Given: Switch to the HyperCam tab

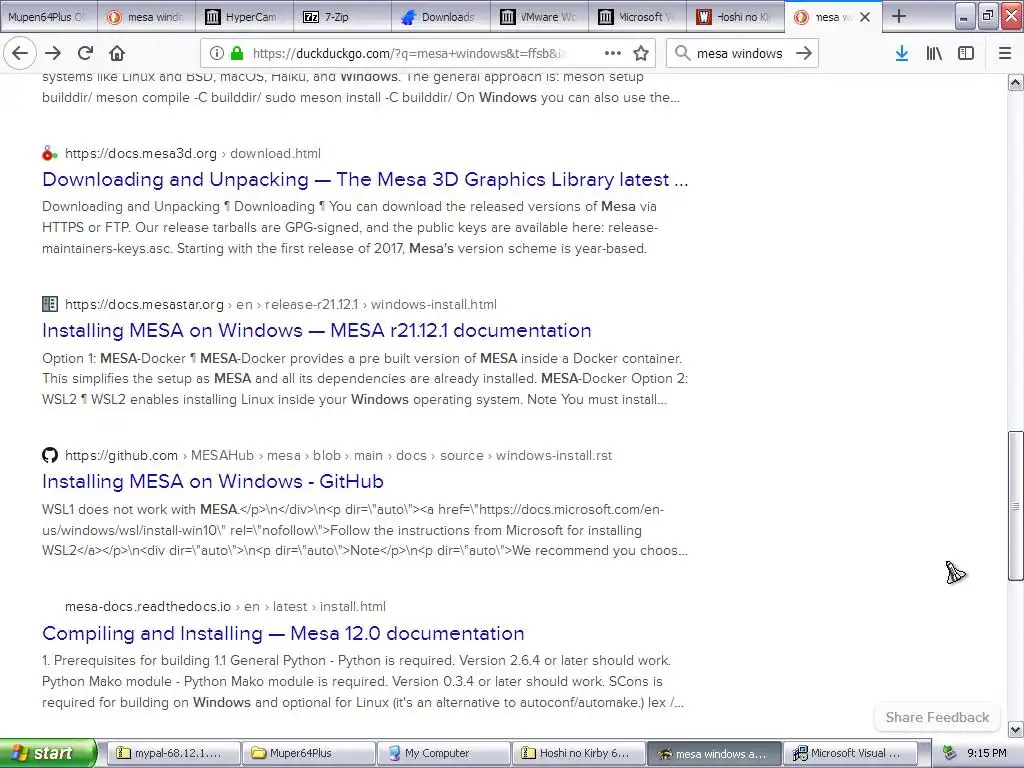Looking at the screenshot, I should [245, 17].
